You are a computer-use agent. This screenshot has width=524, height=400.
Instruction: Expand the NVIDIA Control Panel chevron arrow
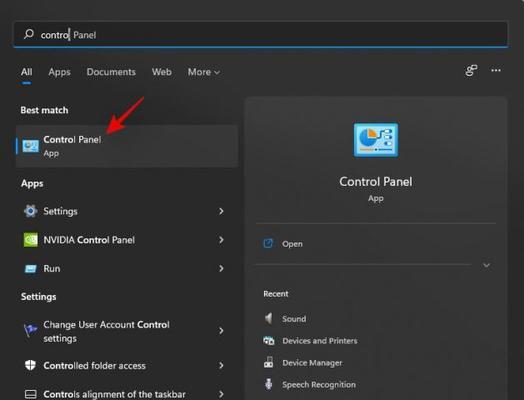click(221, 240)
